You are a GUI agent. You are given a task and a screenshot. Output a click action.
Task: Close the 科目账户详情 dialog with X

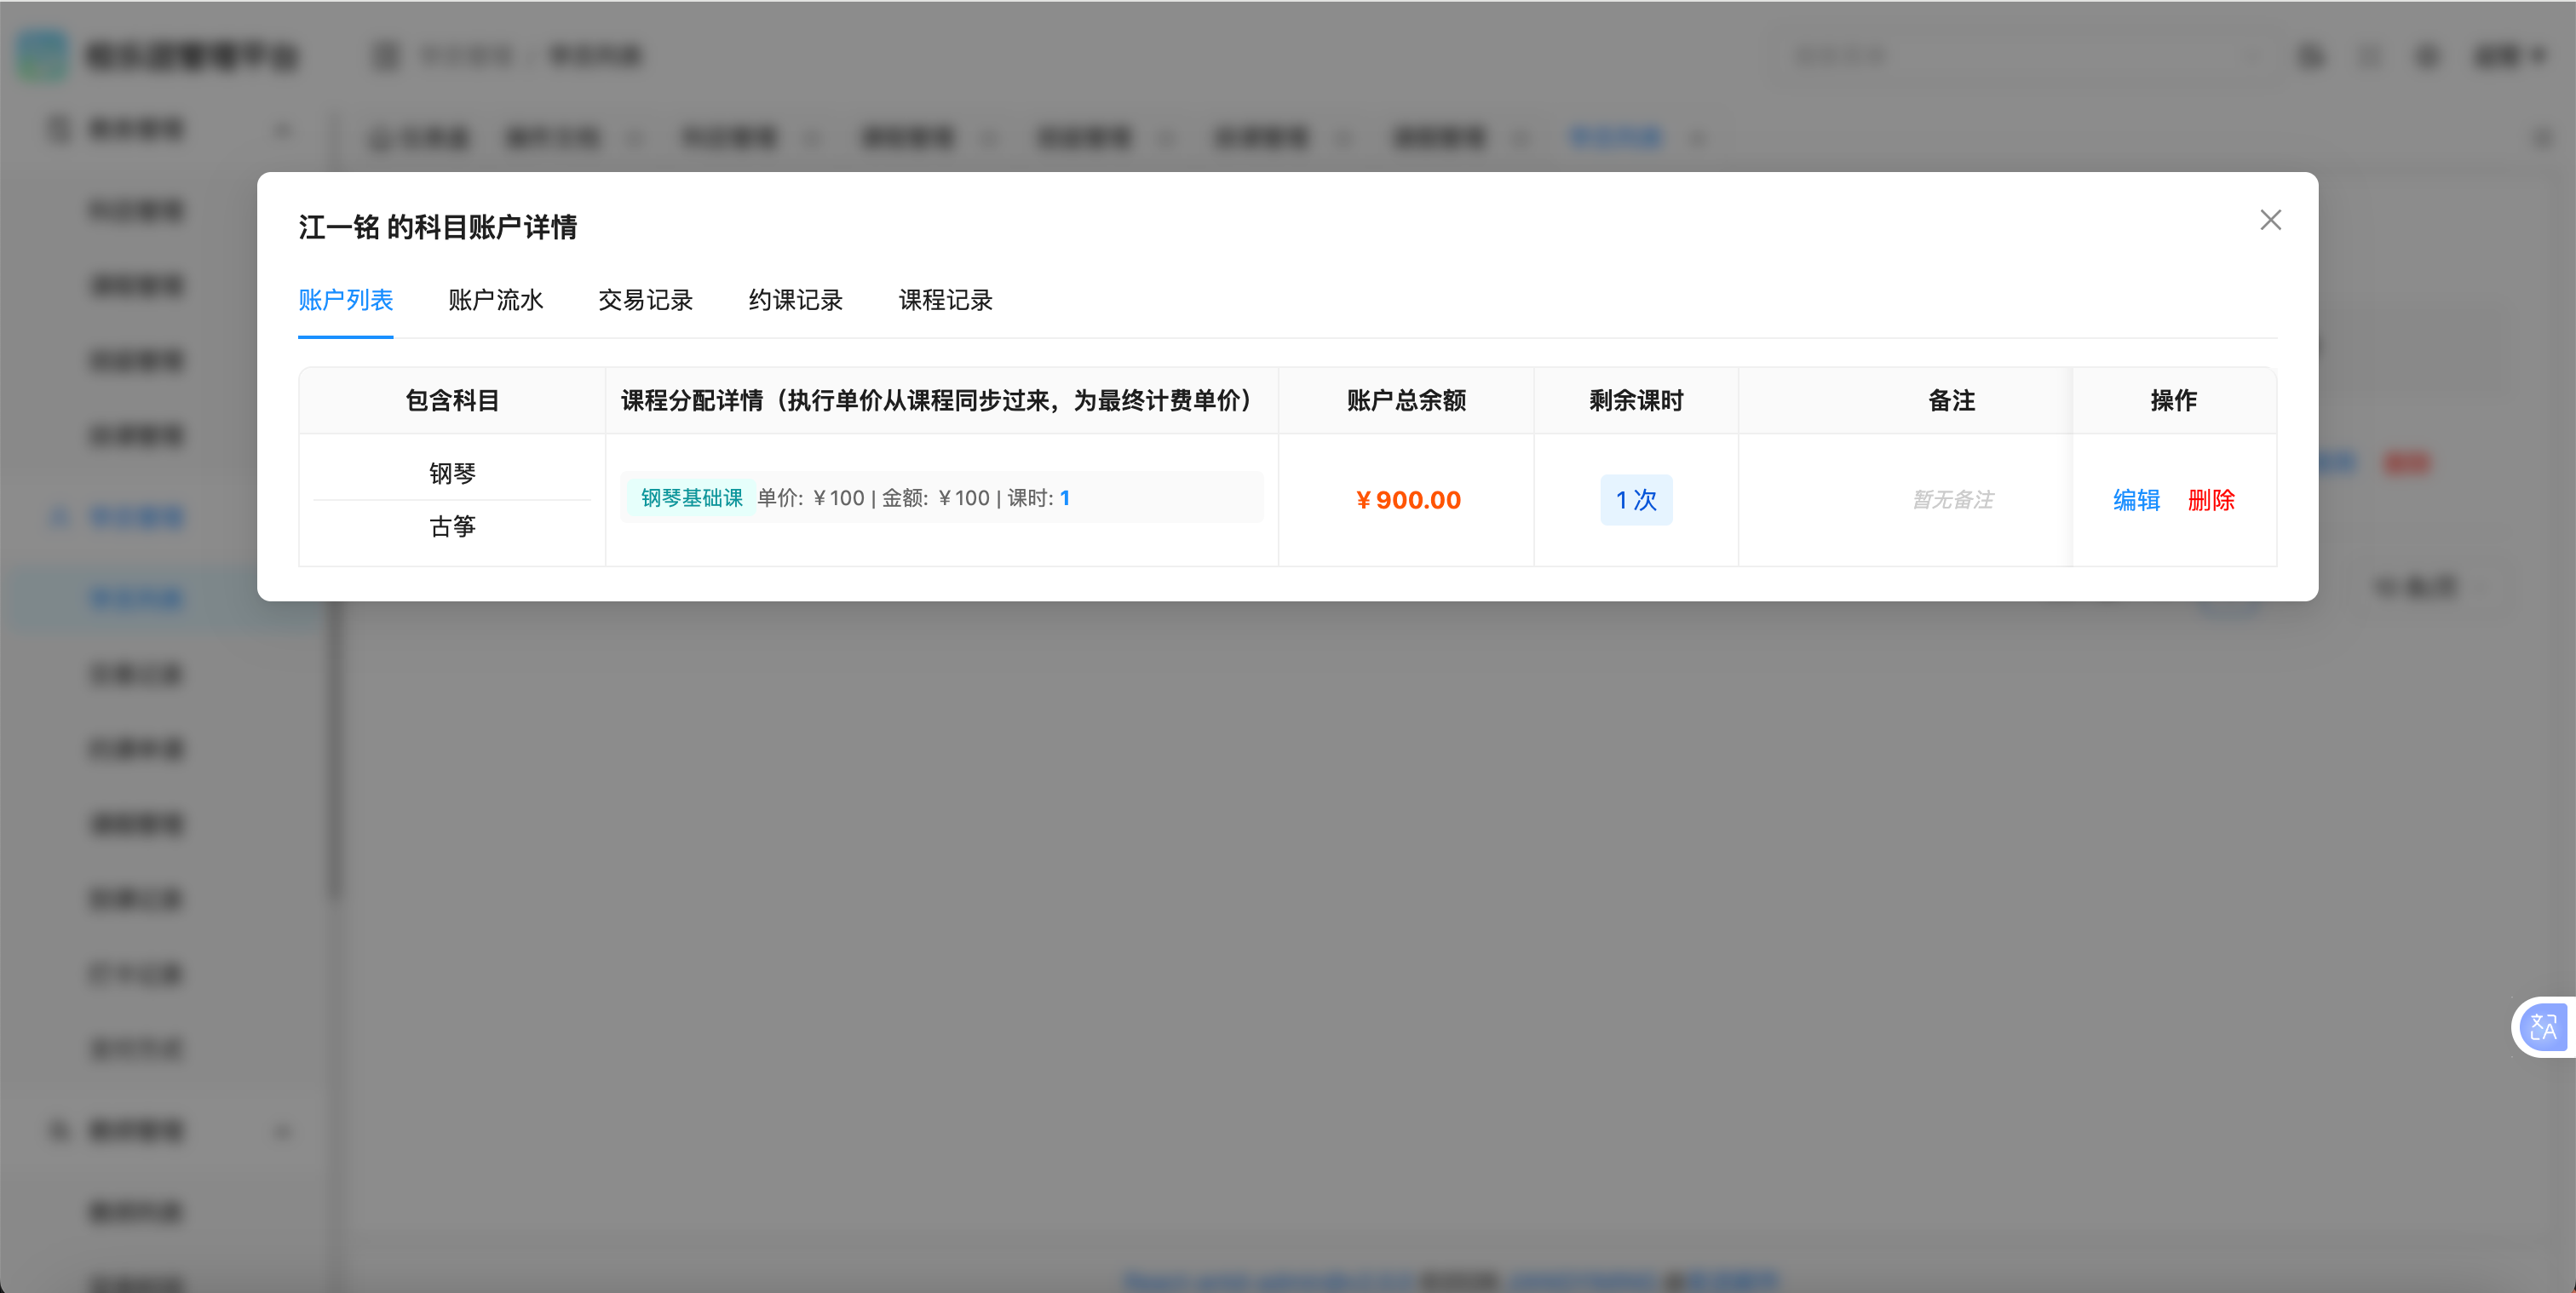point(2270,220)
